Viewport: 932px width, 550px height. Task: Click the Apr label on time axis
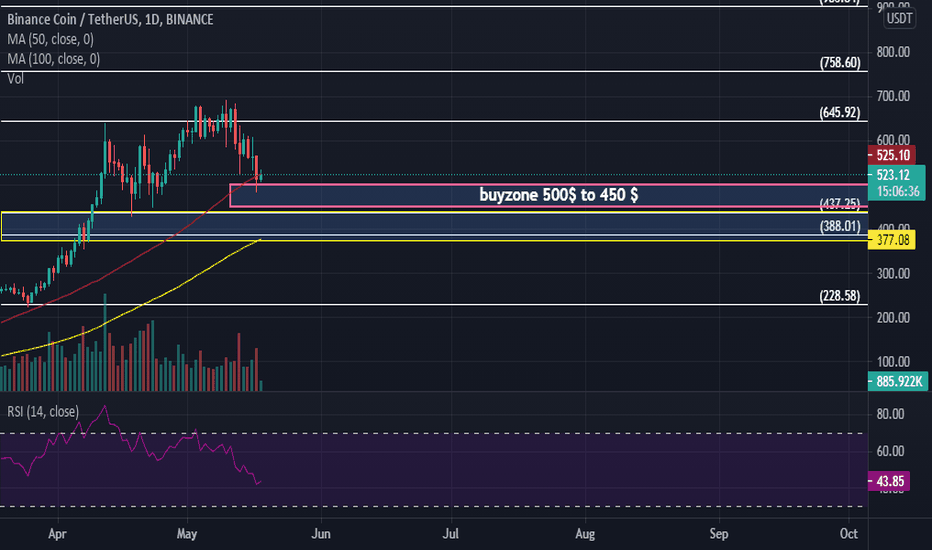click(57, 533)
